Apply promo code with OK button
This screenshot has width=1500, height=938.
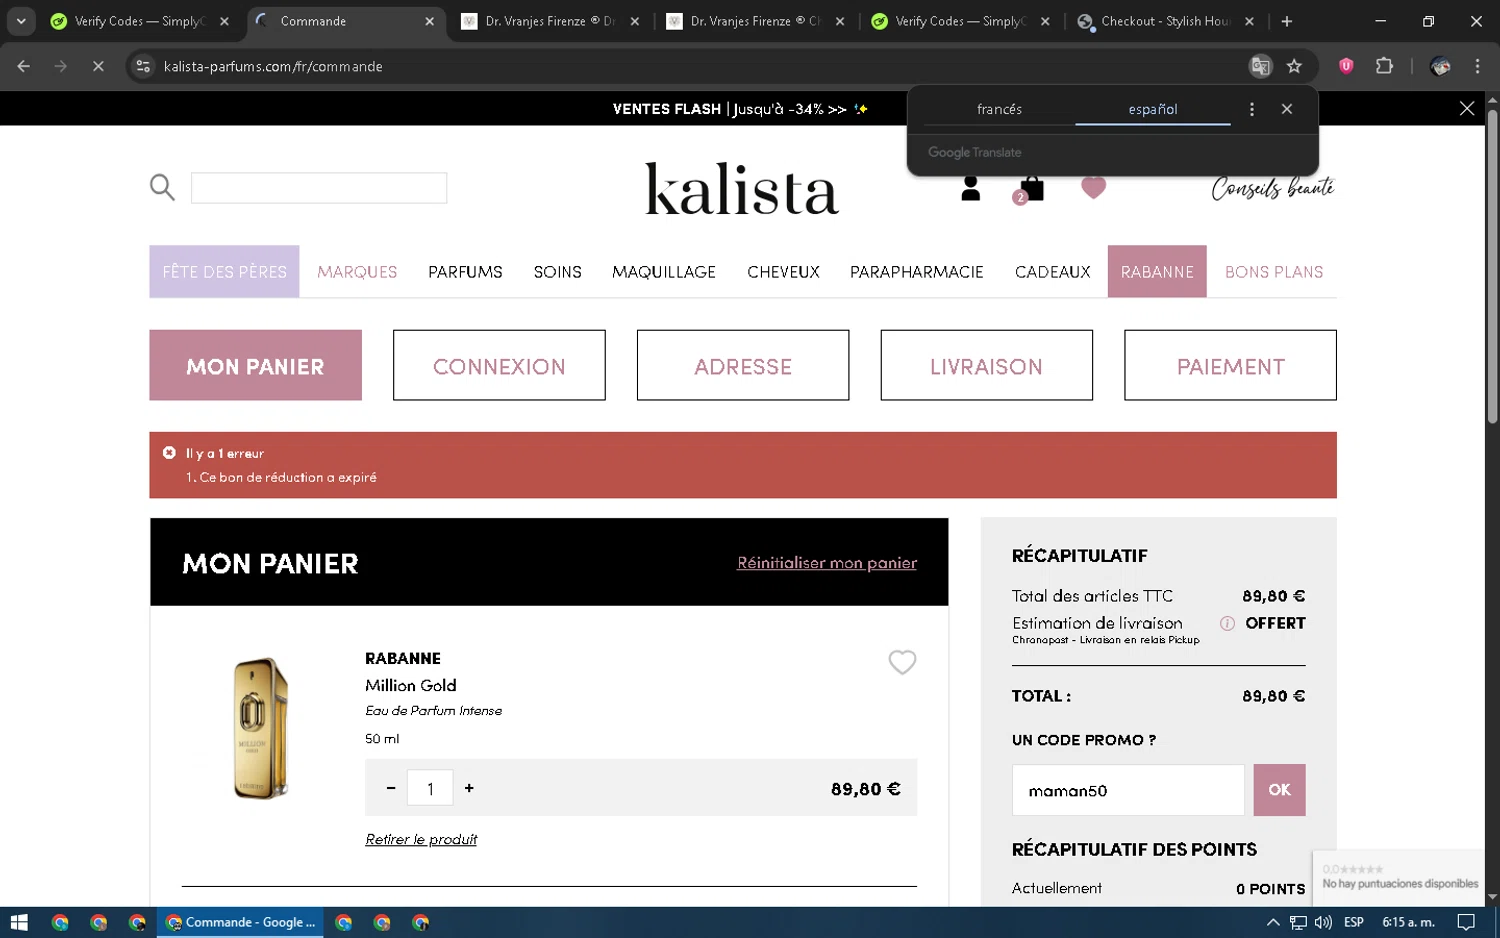click(x=1279, y=790)
